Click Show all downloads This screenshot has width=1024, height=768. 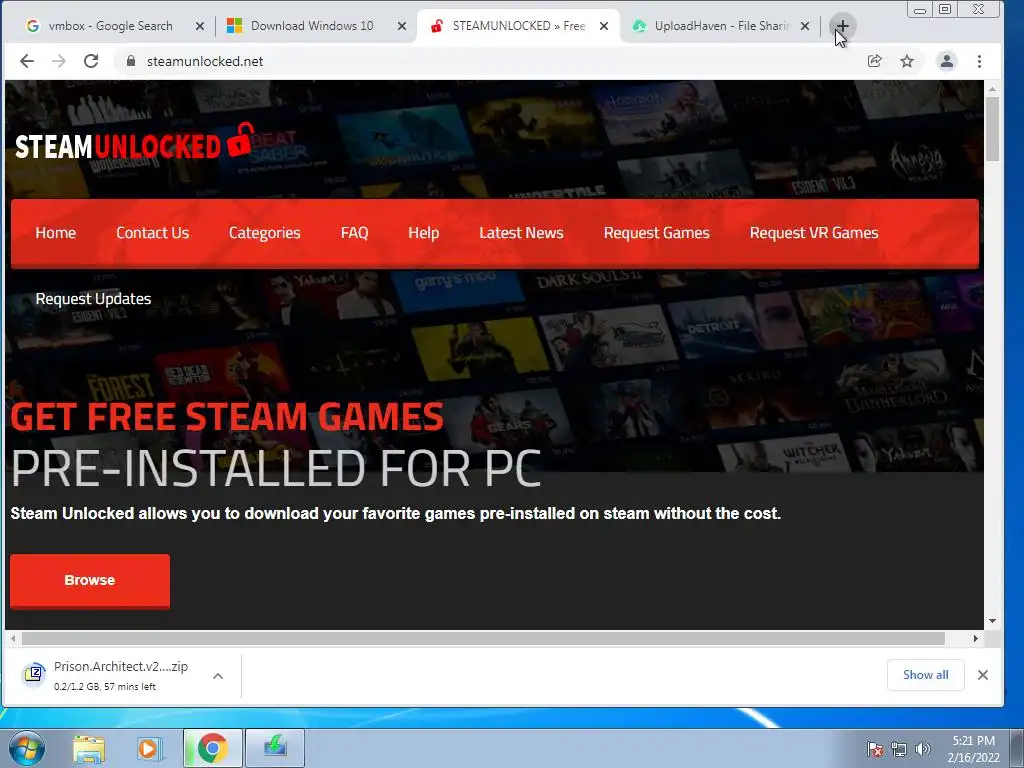click(925, 675)
